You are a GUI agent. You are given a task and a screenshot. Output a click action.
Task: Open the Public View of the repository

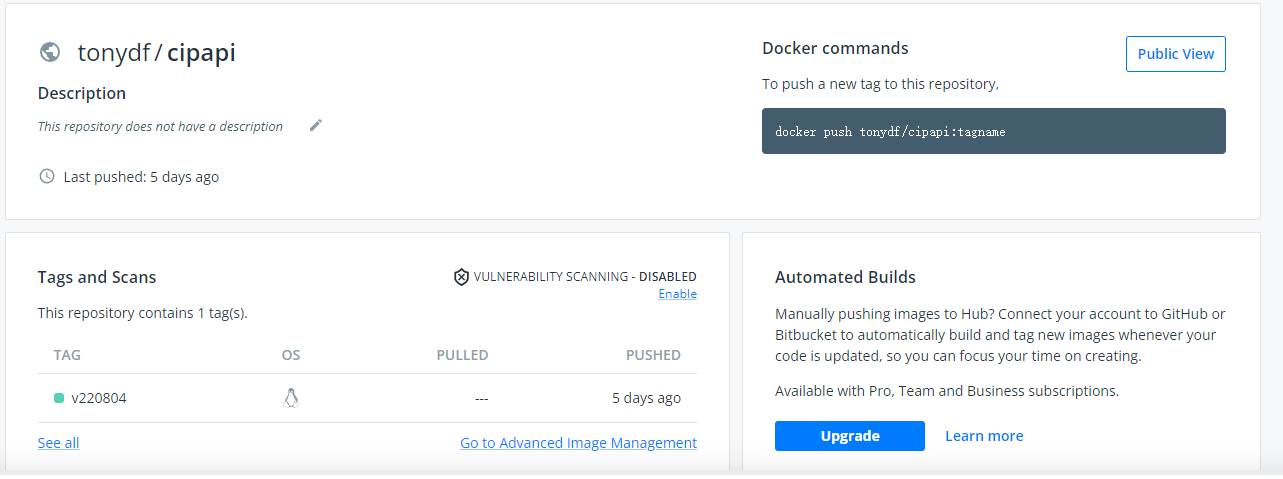1175,54
